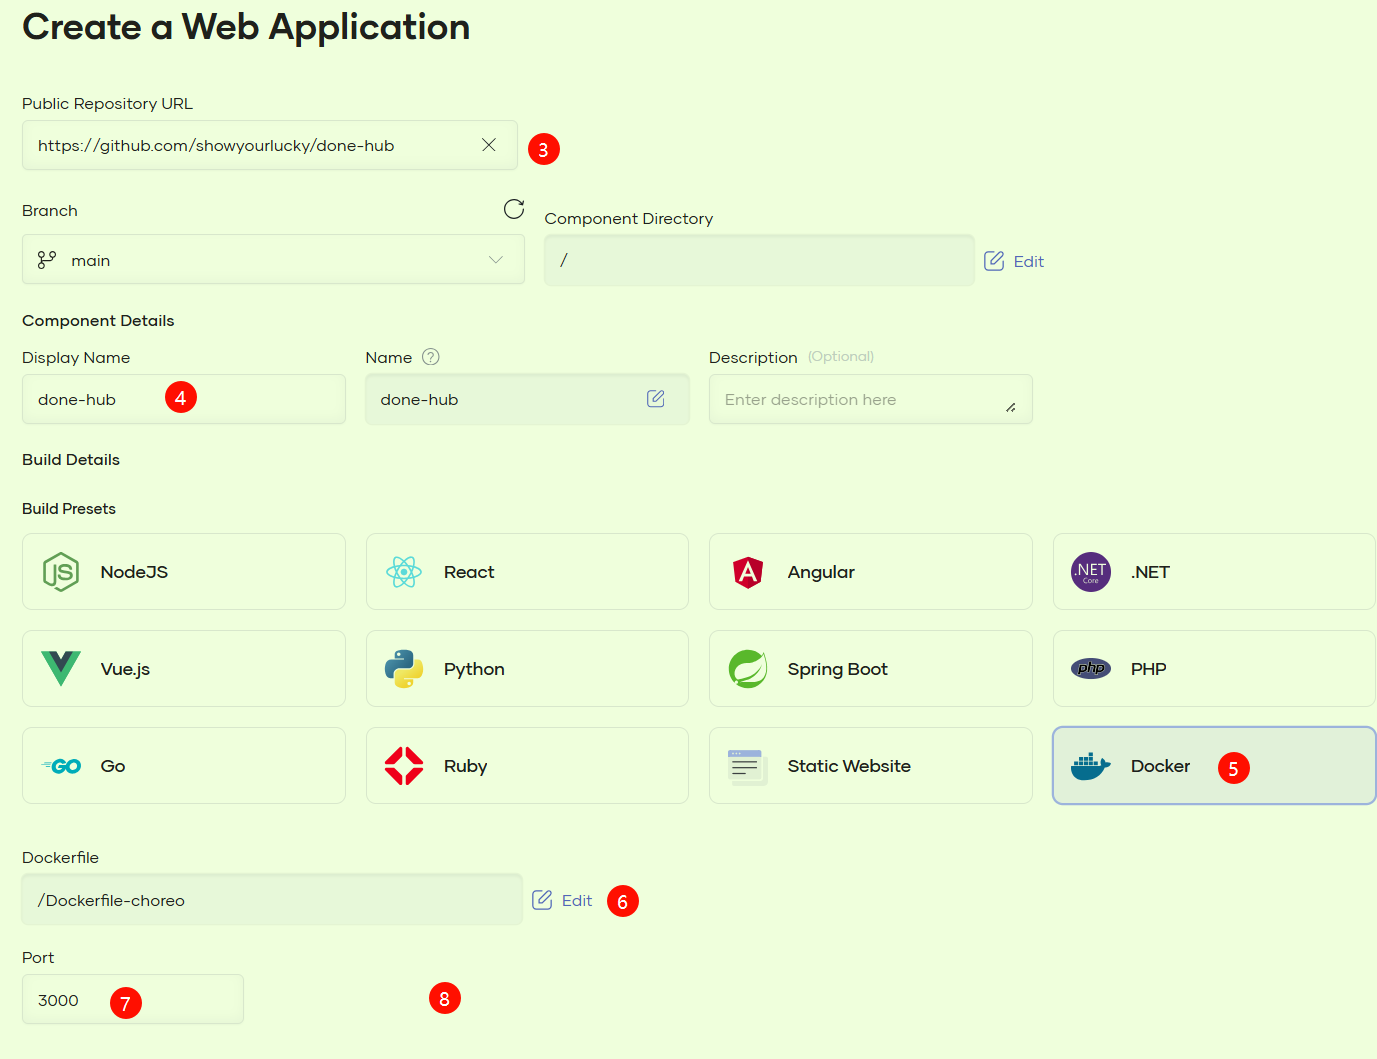Viewport: 1377px width, 1059px height.
Task: Refresh the branch list
Action: [x=514, y=209]
